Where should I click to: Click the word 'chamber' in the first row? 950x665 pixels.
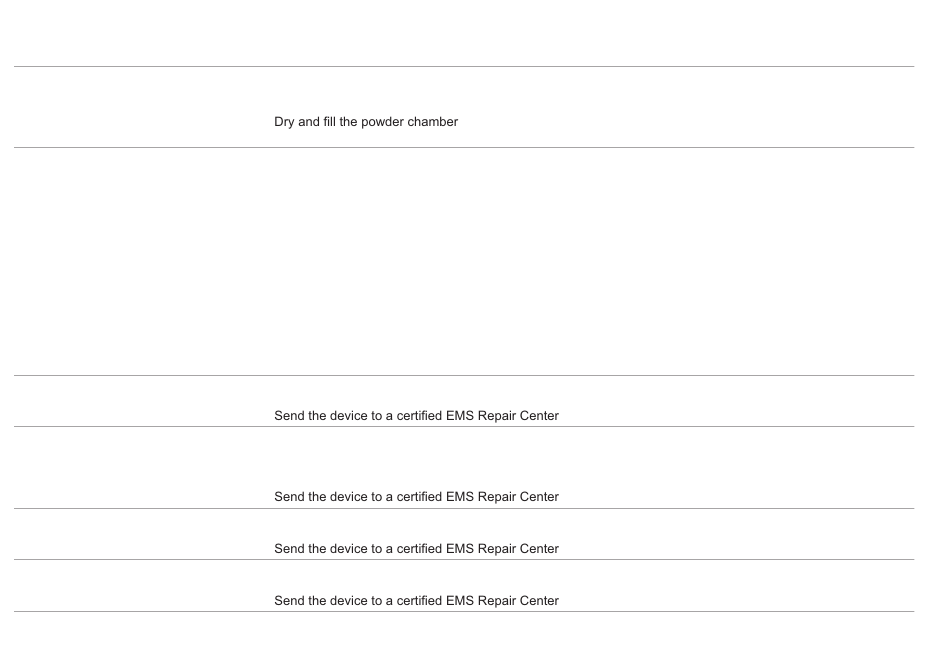click(x=433, y=122)
